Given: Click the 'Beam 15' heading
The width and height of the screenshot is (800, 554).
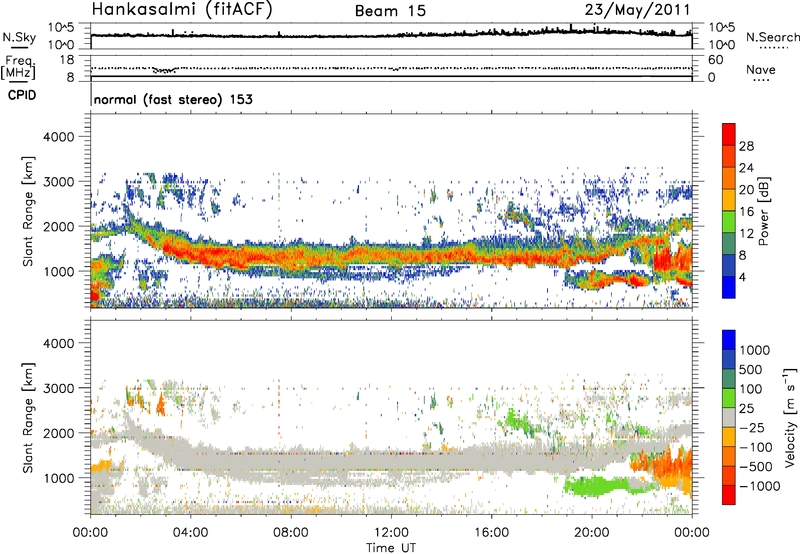Looking at the screenshot, I should click(x=390, y=11).
